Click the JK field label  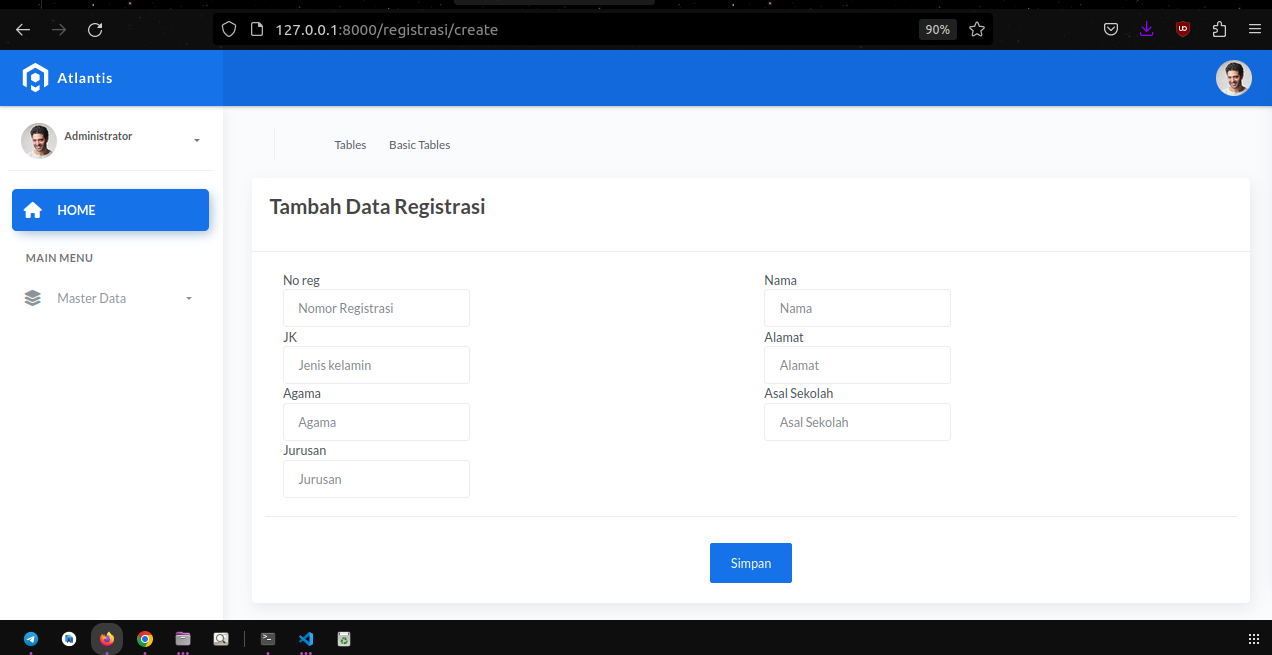click(290, 337)
